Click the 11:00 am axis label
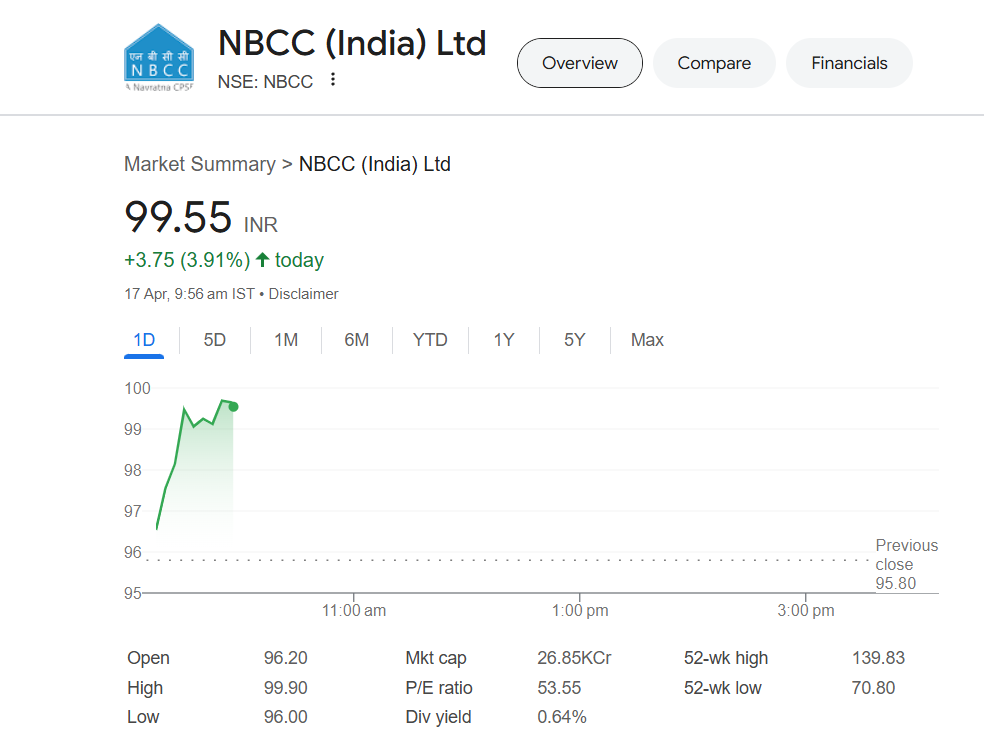Screen dimensions: 984x739 (x=354, y=610)
